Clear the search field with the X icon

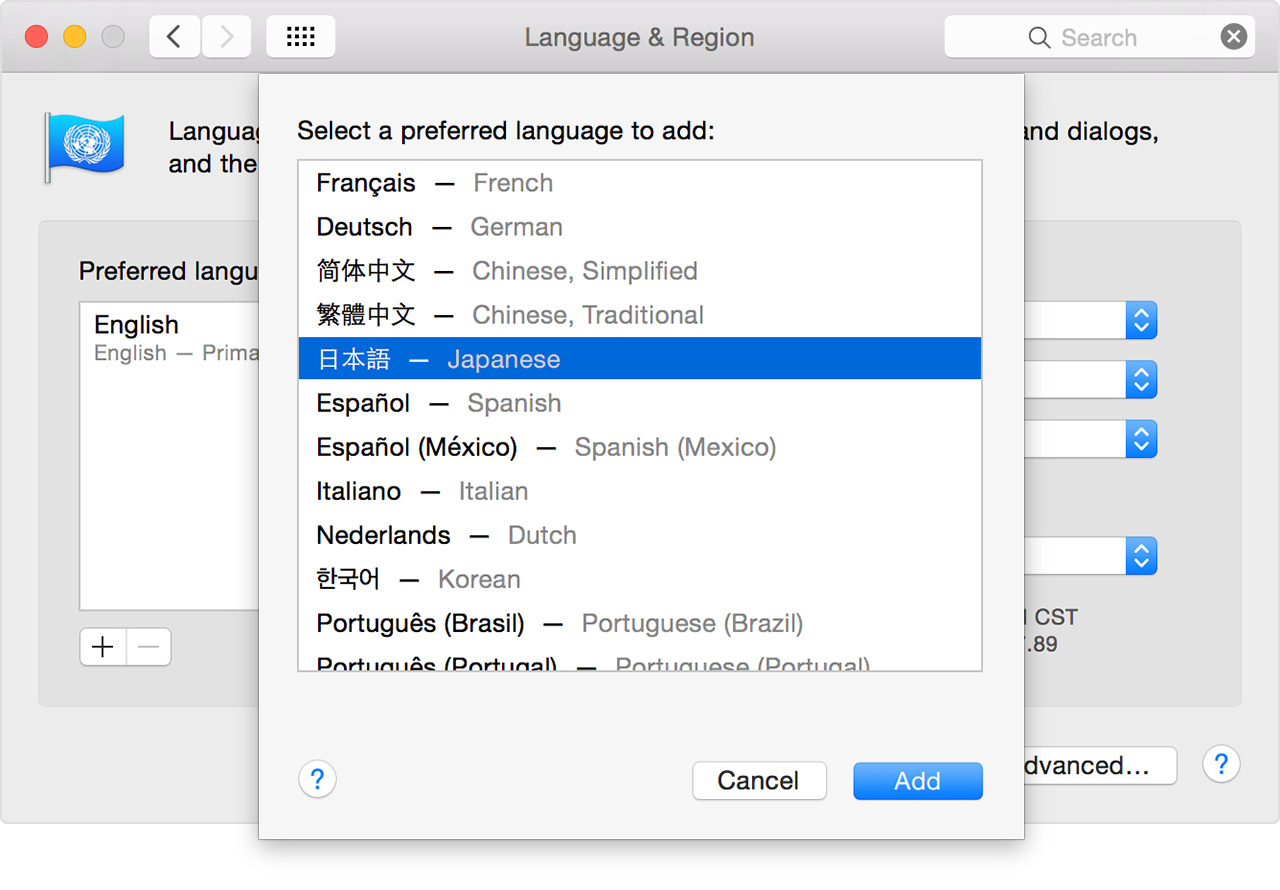(x=1233, y=36)
